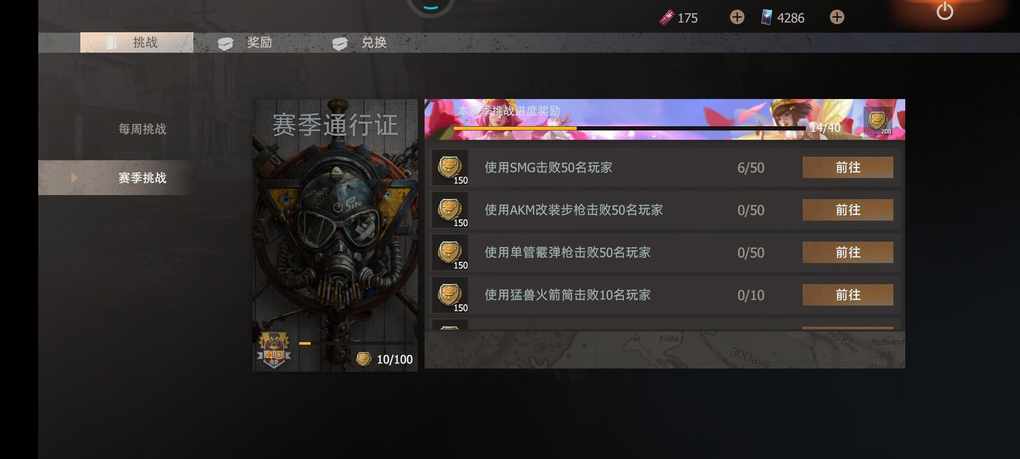Click 前往 for the AKM改装步枪 challenge
This screenshot has height=459, width=1020.
click(848, 210)
